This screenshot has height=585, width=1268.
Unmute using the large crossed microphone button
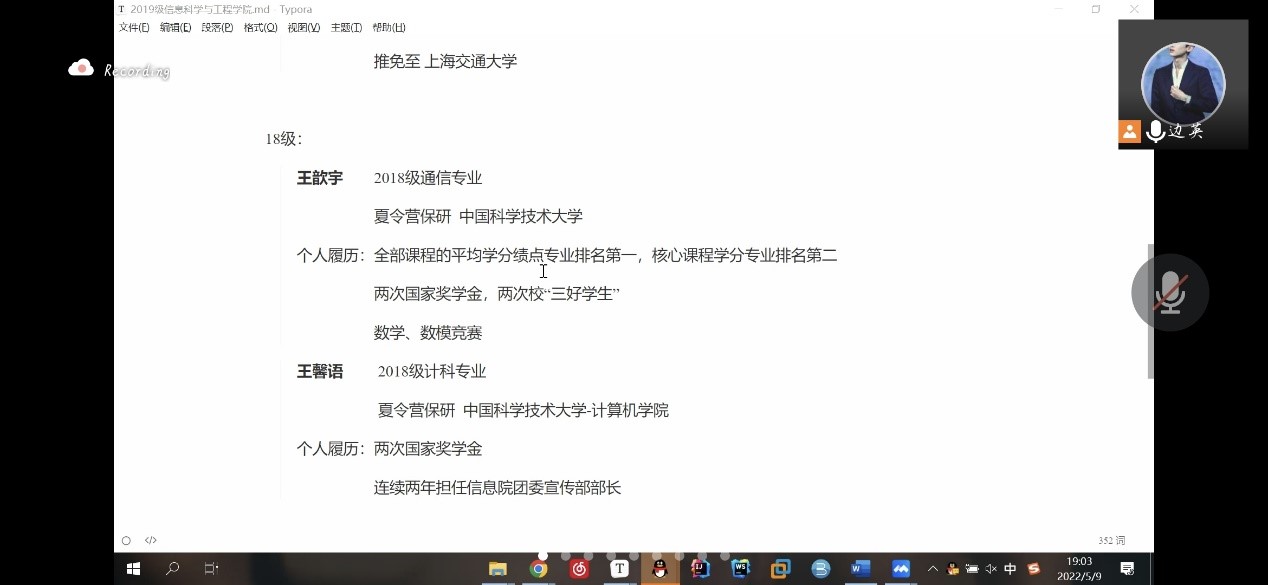pyautogui.click(x=1170, y=292)
